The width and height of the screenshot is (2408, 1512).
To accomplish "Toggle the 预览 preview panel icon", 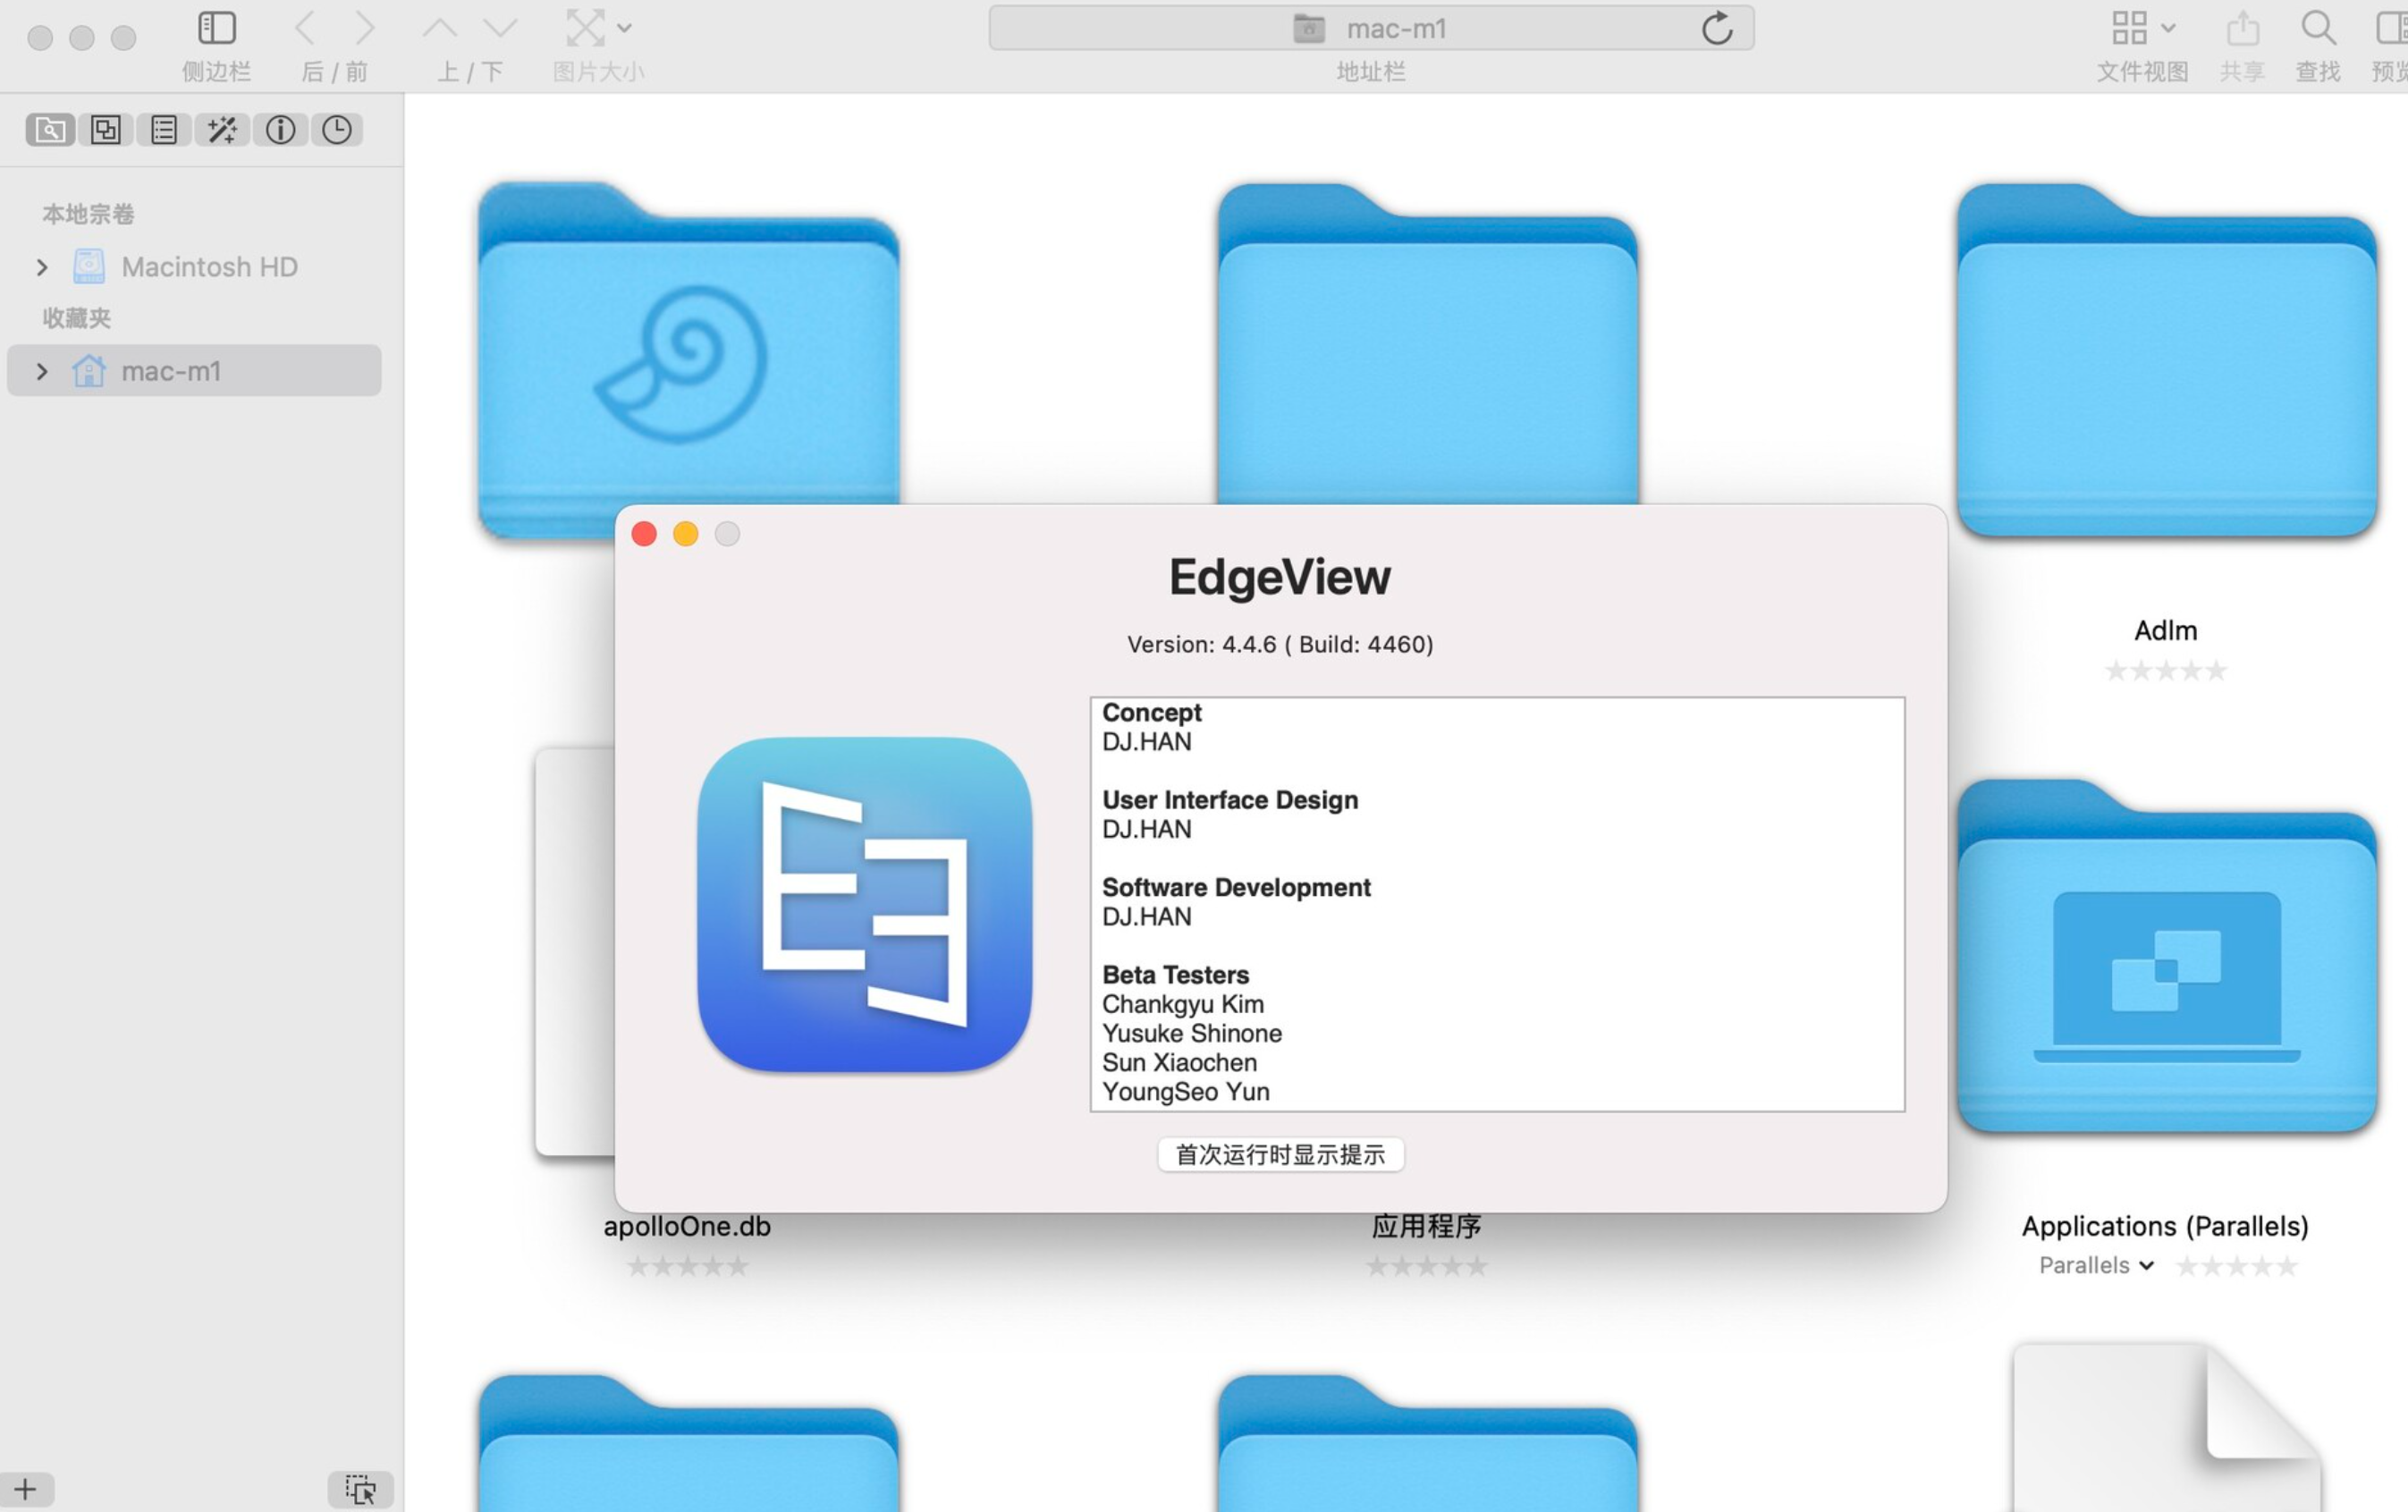I will point(2392,28).
